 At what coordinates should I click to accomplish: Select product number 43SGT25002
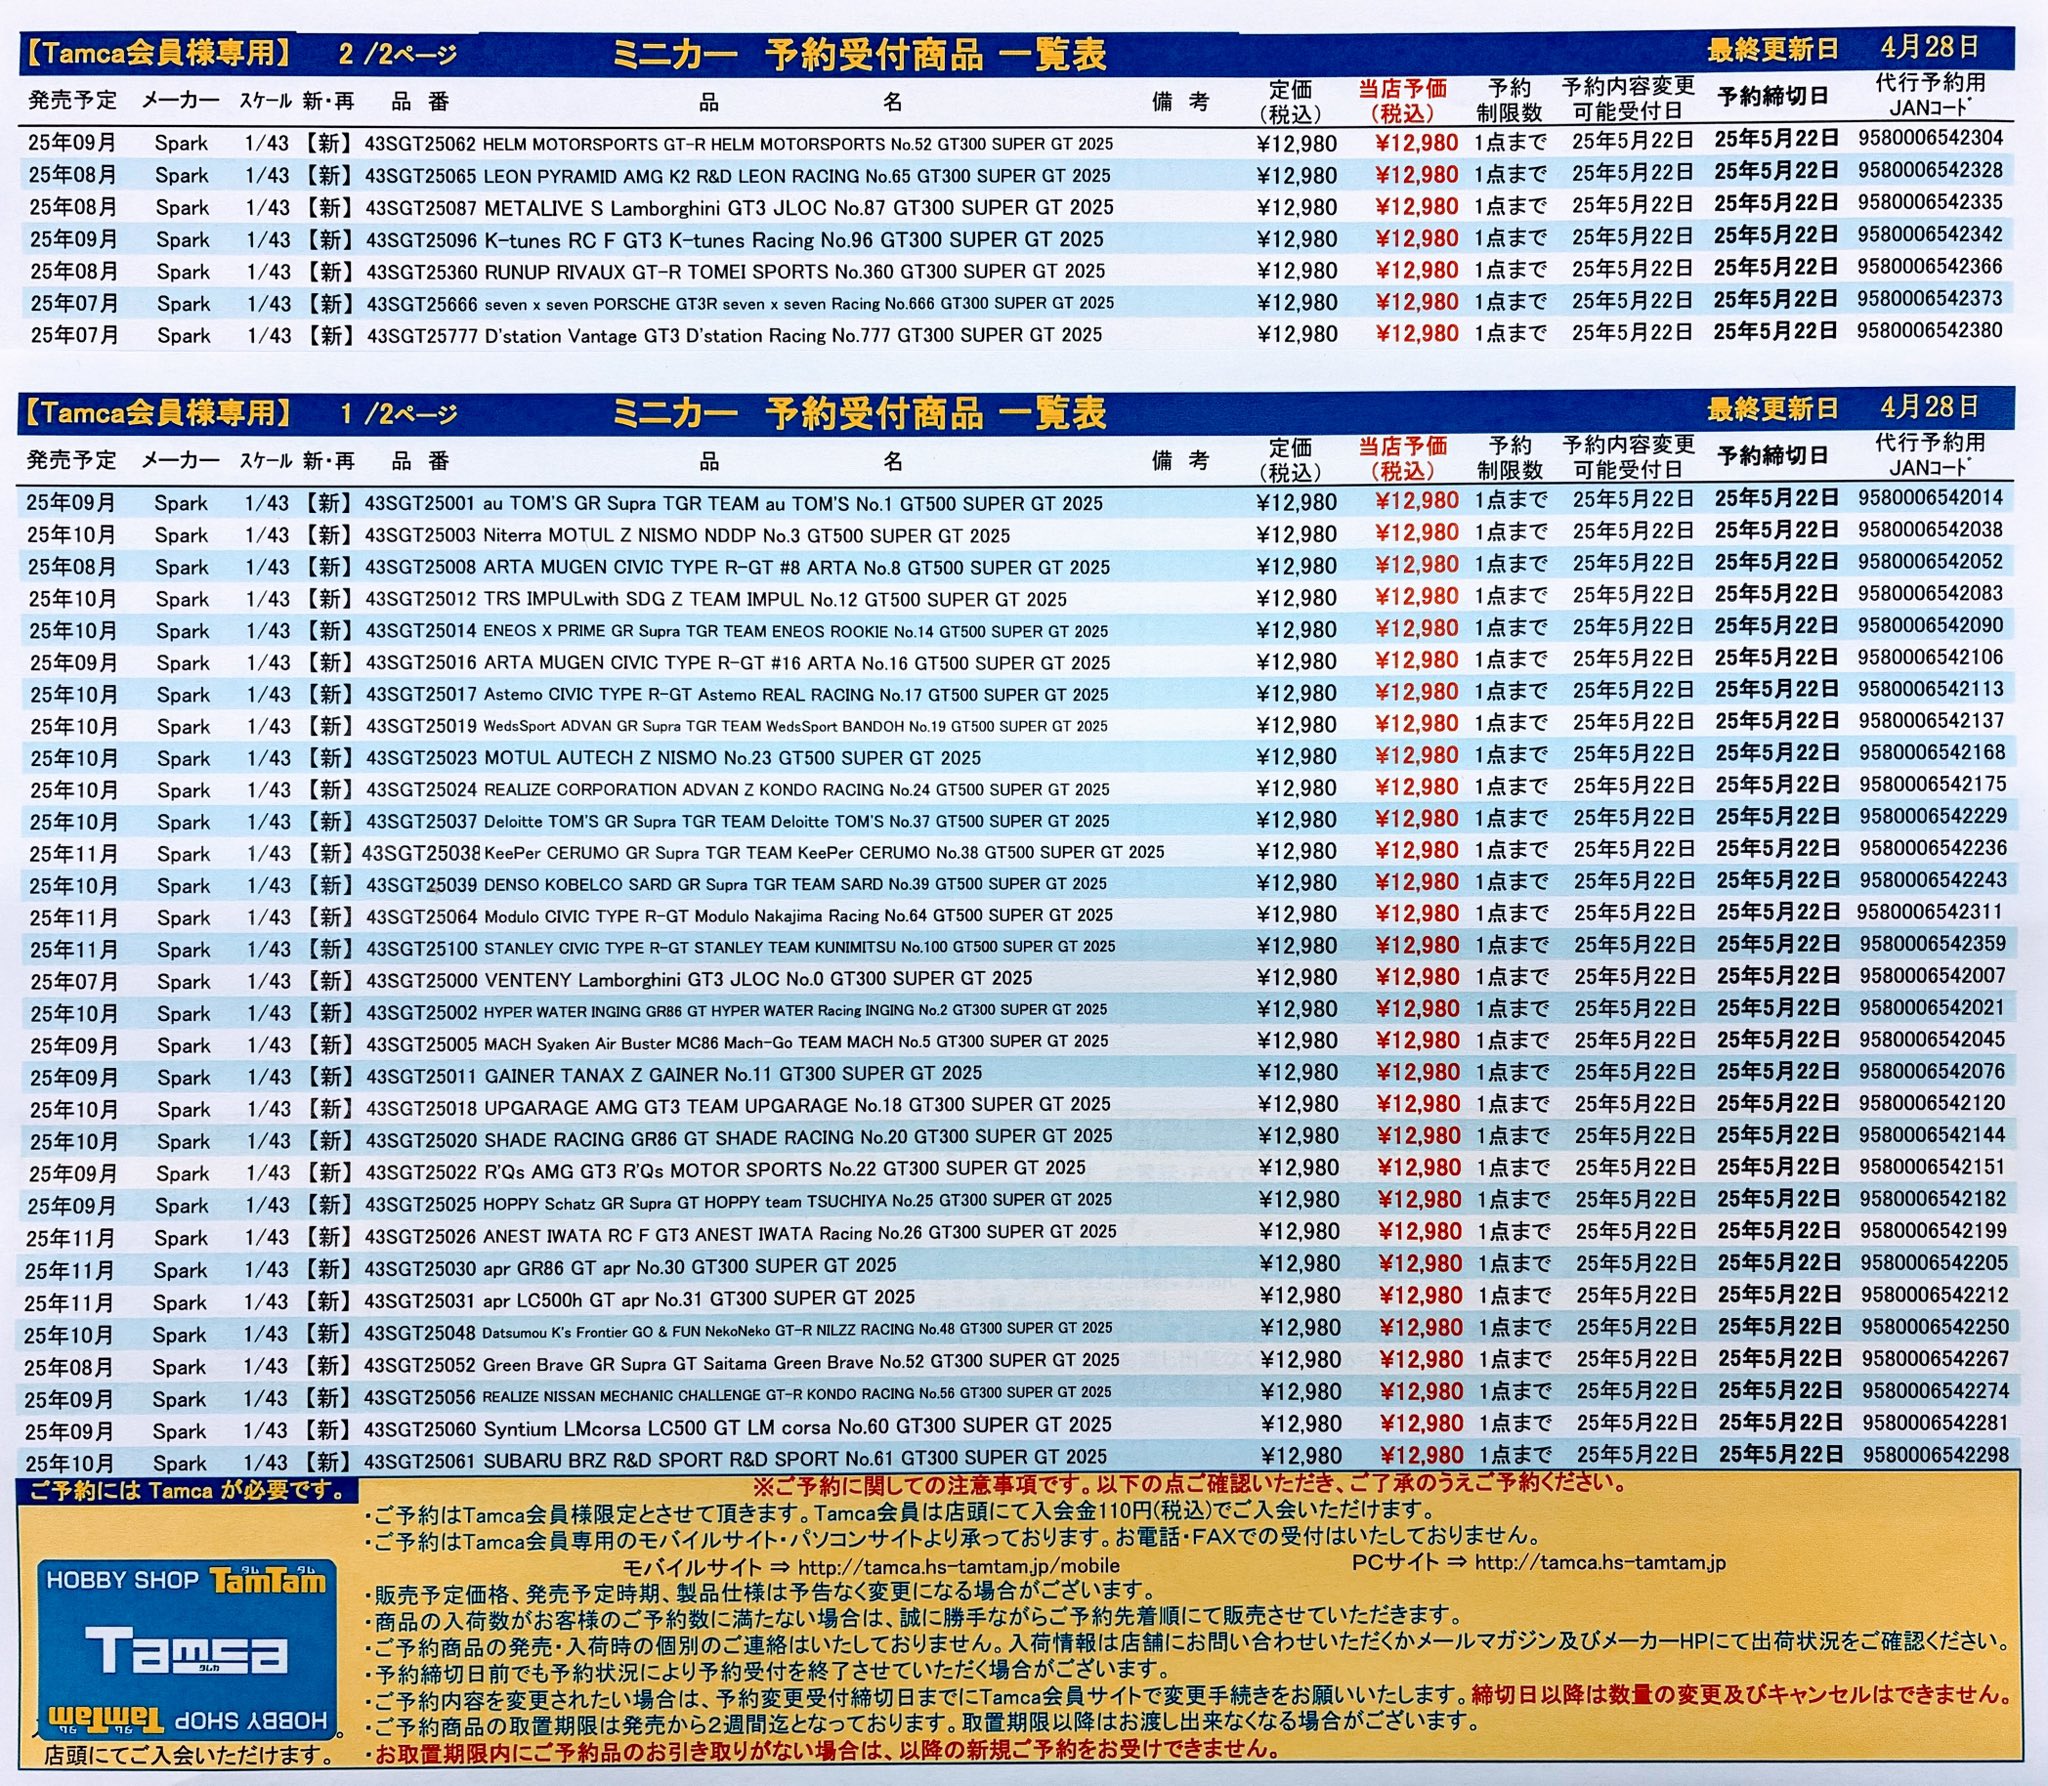click(422, 1013)
